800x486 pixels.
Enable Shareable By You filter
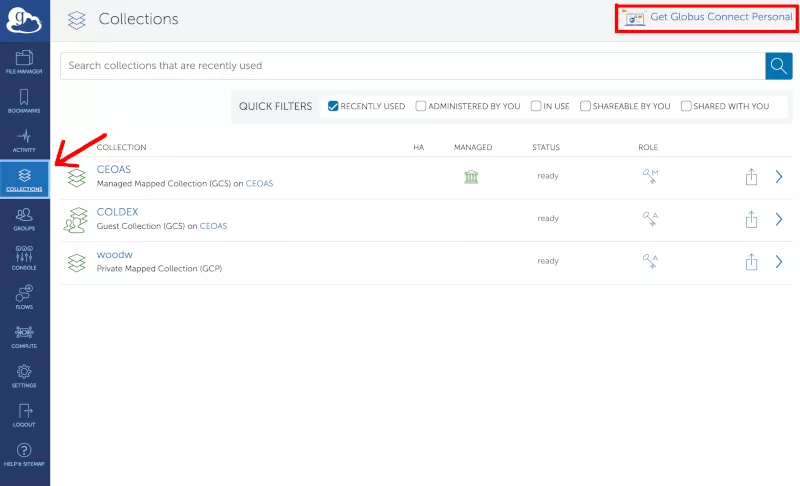[585, 106]
